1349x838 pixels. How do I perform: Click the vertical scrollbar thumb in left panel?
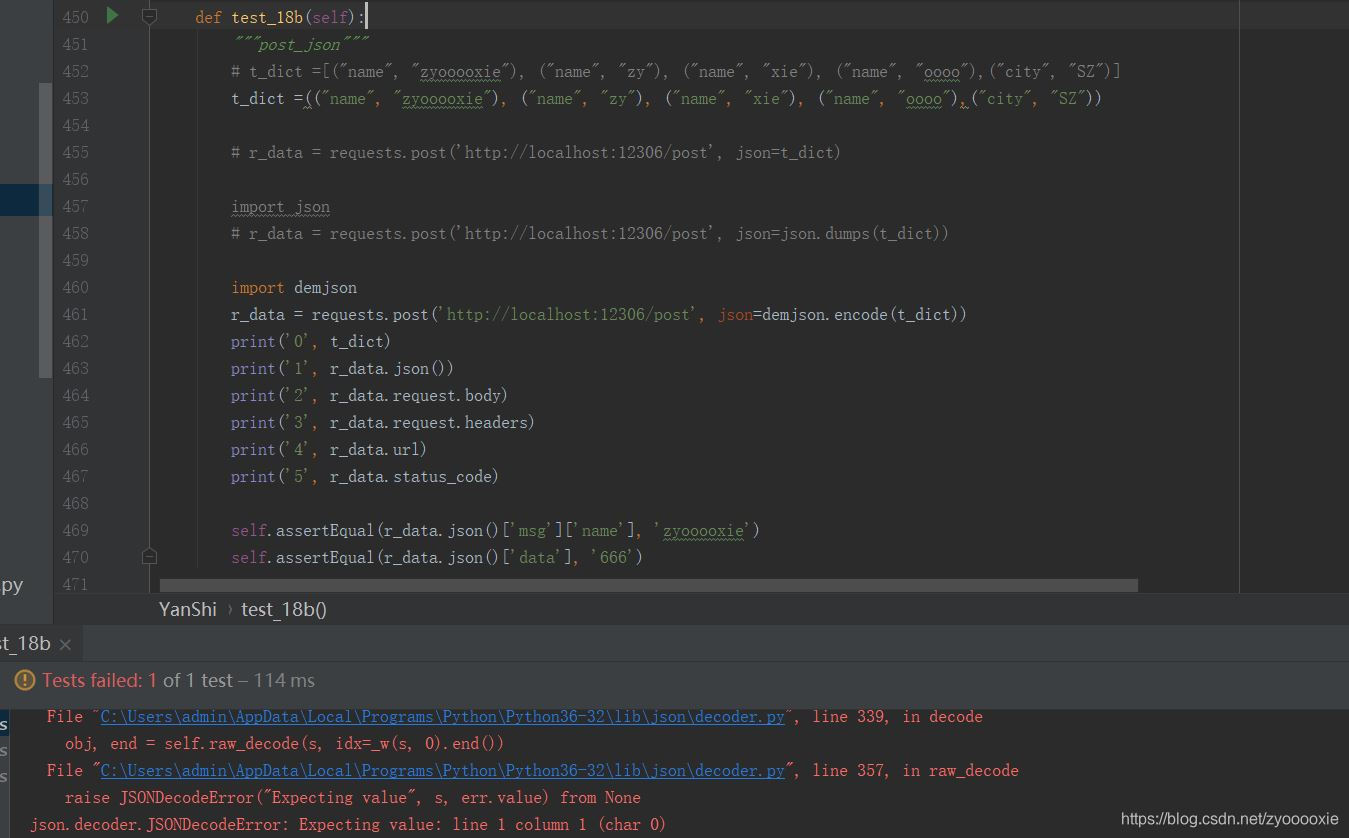(x=45, y=230)
